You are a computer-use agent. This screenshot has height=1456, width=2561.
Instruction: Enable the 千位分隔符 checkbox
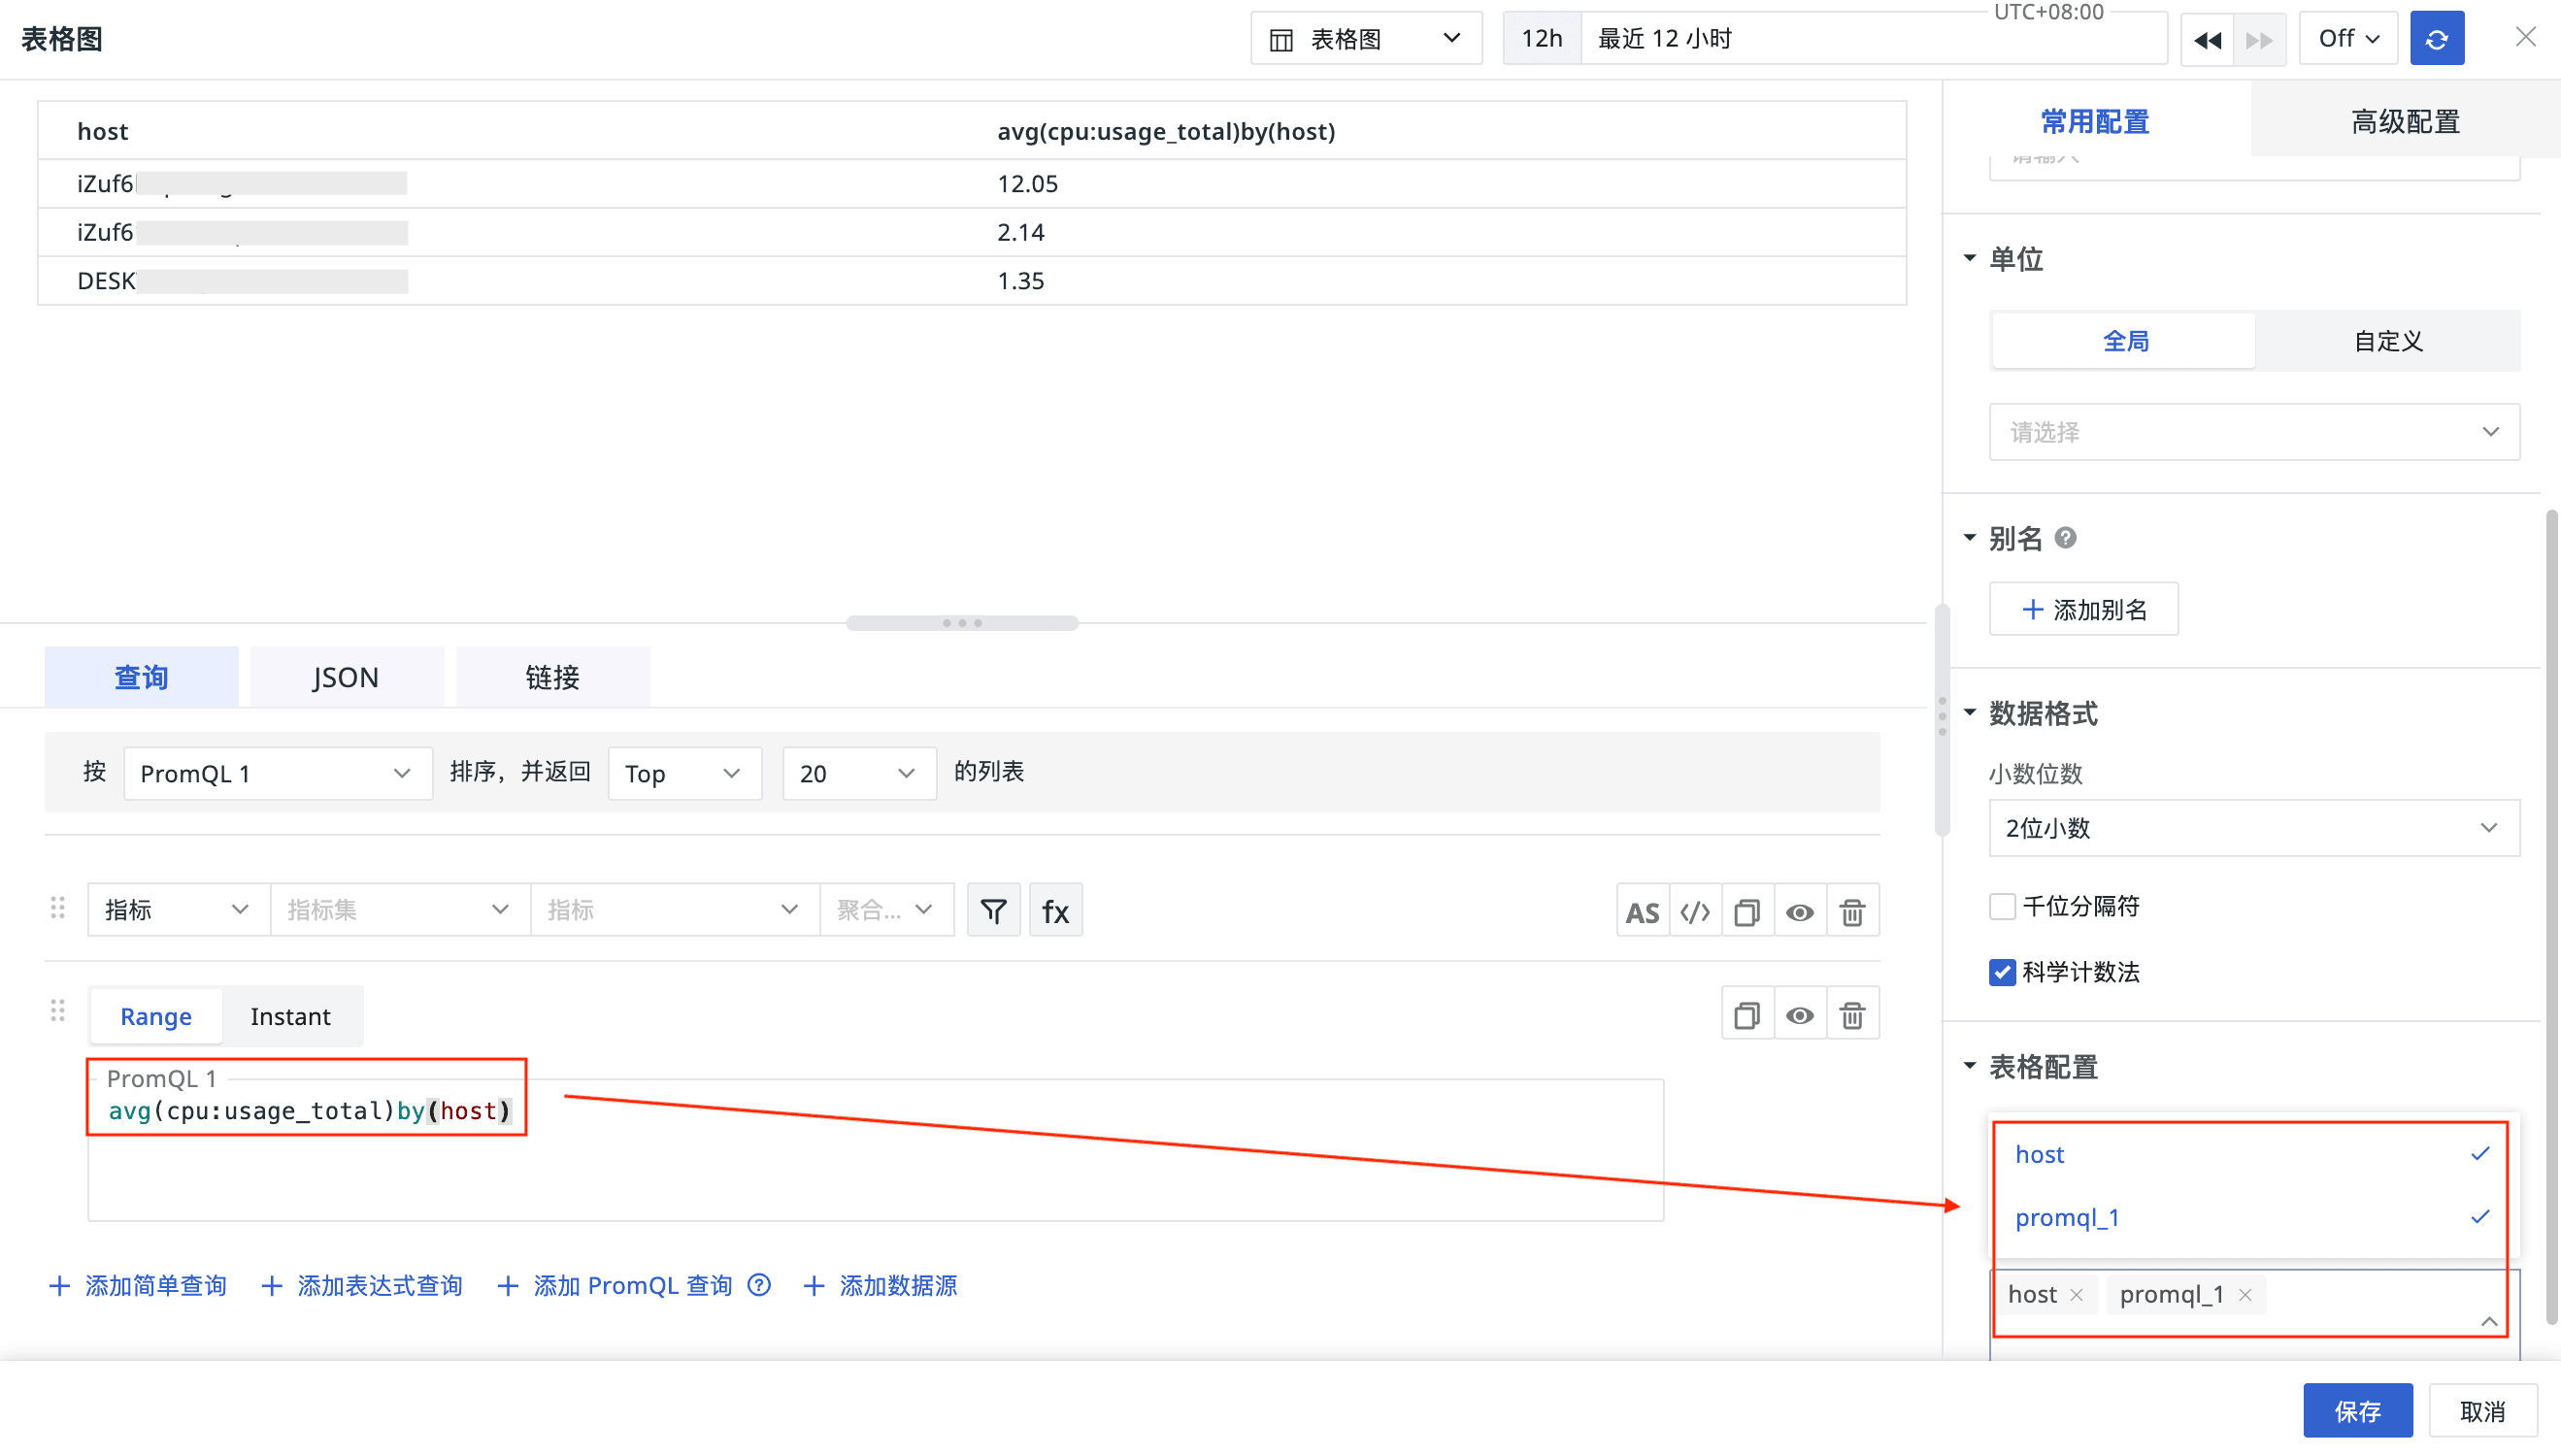(2002, 906)
